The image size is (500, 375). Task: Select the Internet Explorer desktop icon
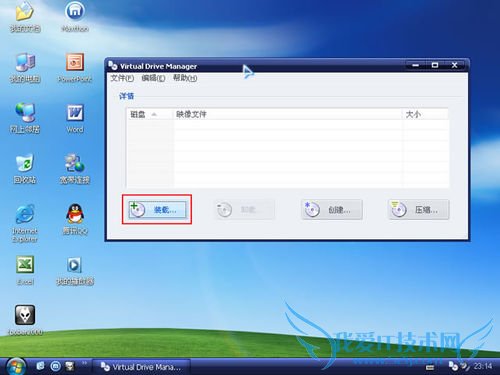point(25,223)
